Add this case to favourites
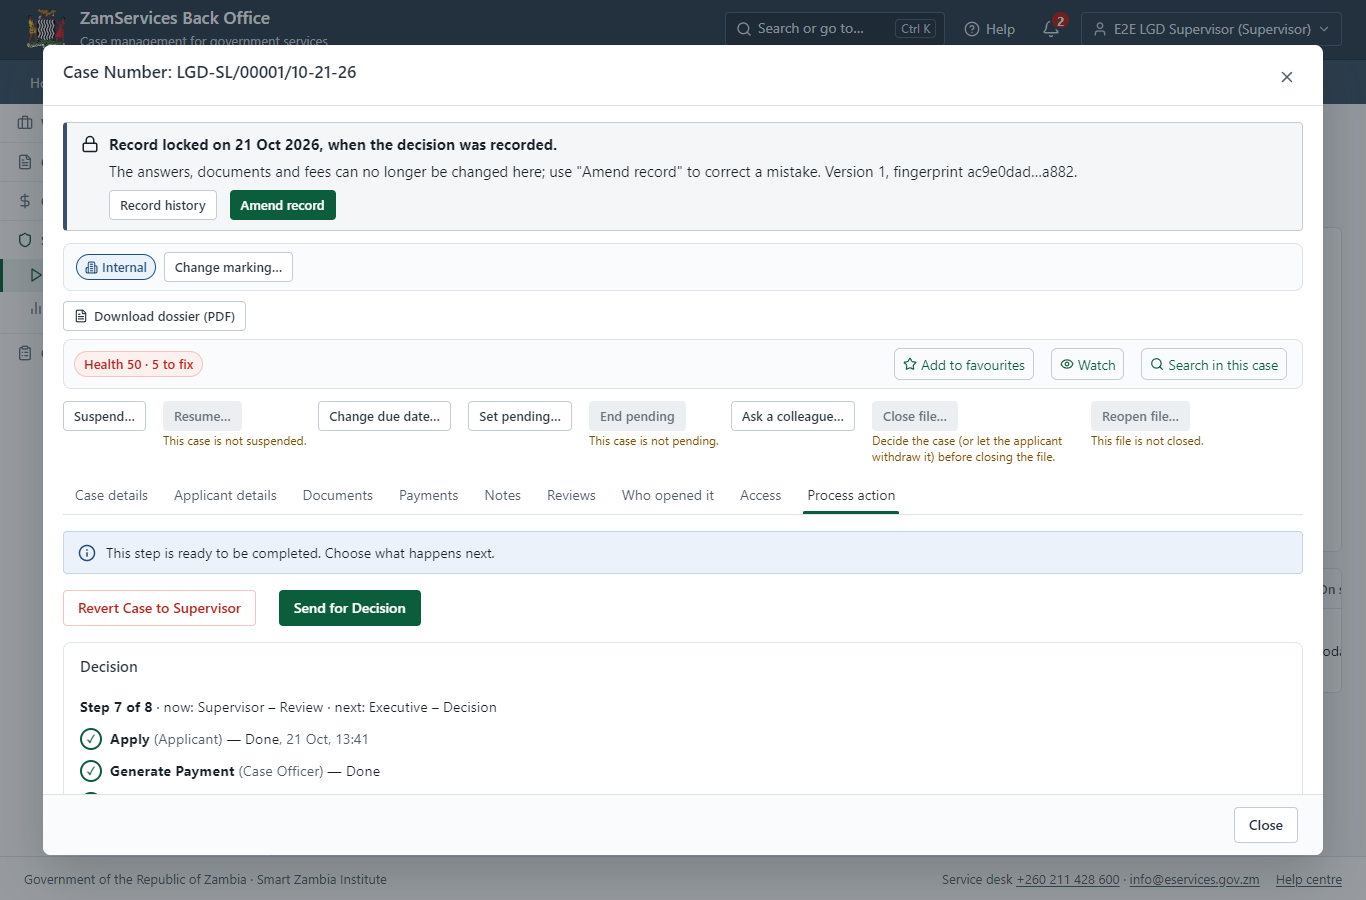This screenshot has width=1366, height=900. pyautogui.click(x=964, y=365)
